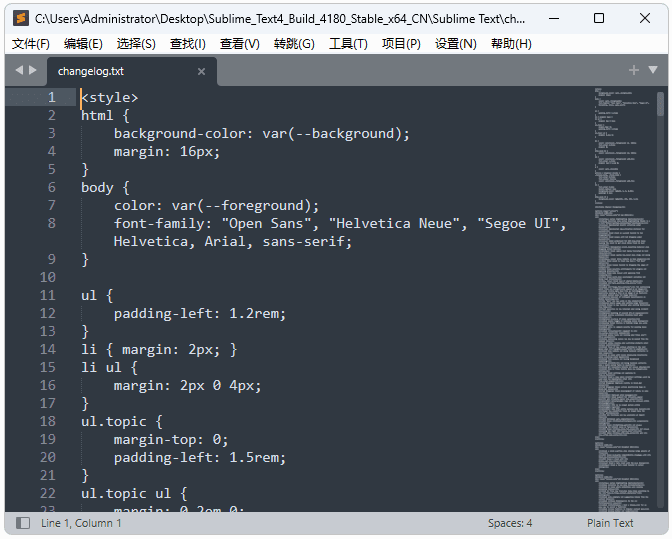The height and width of the screenshot is (539, 672).
Task: Click the Sublime Text app icon in title bar
Action: [x=20, y=18]
